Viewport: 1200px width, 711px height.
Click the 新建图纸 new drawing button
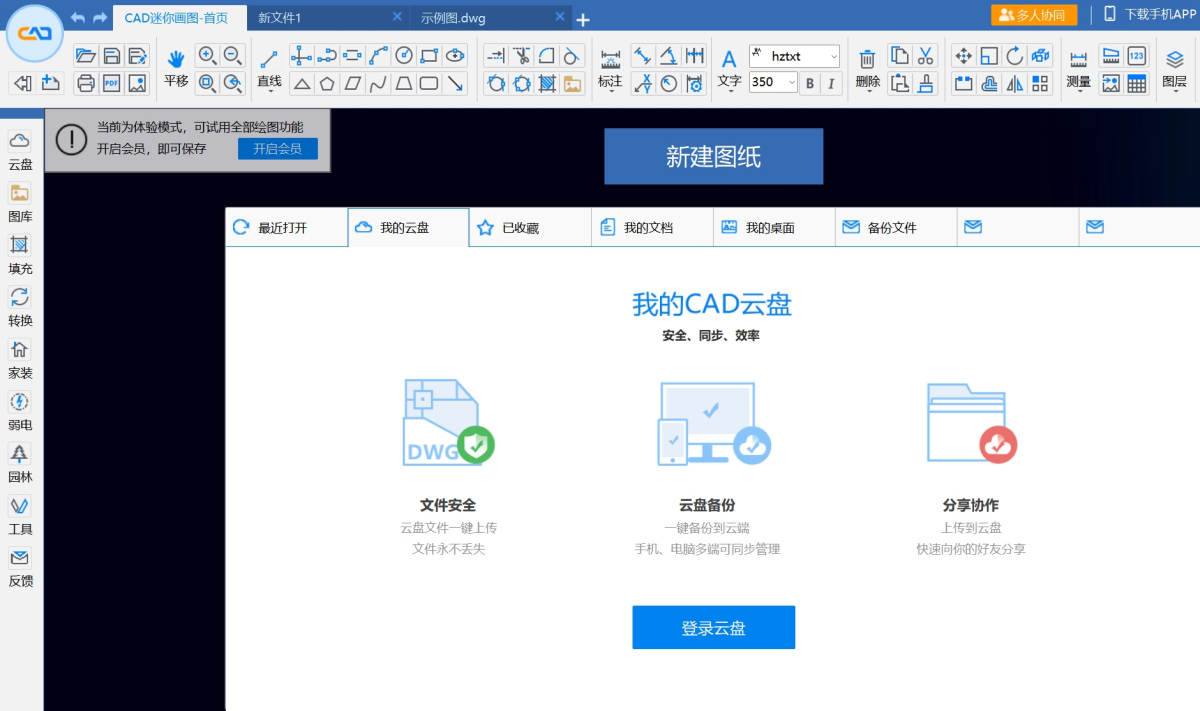(713, 157)
